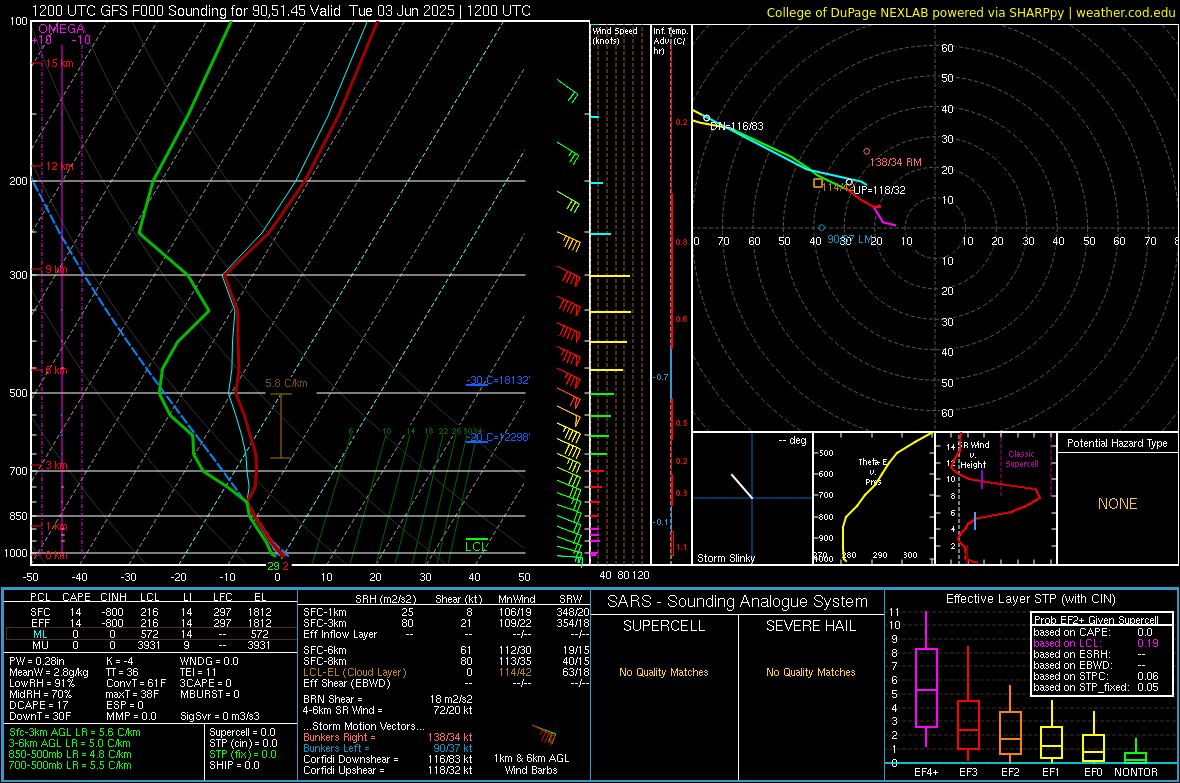The image size is (1180, 783).
Task: Click the 5.8 C/km lapse rate label
Action: click(x=286, y=383)
